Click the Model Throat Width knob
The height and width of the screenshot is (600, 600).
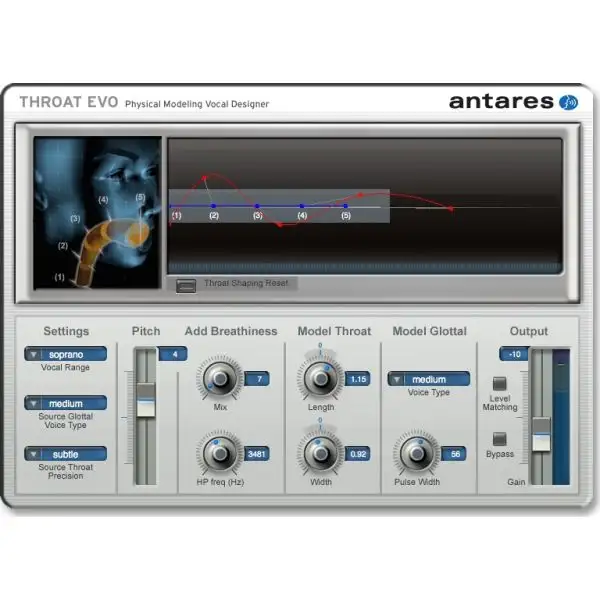[321, 454]
